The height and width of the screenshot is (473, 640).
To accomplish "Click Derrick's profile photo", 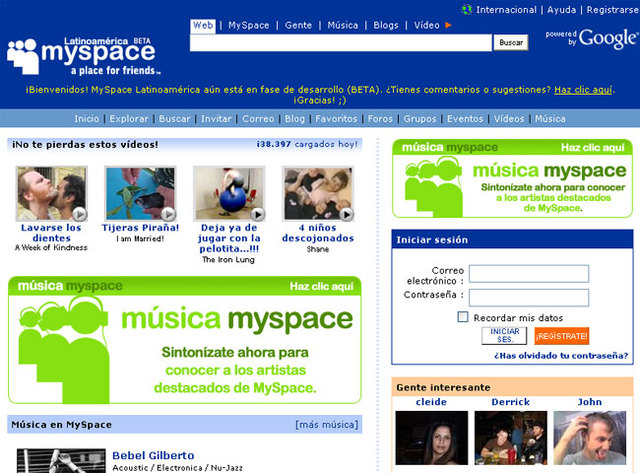I will pos(511,438).
